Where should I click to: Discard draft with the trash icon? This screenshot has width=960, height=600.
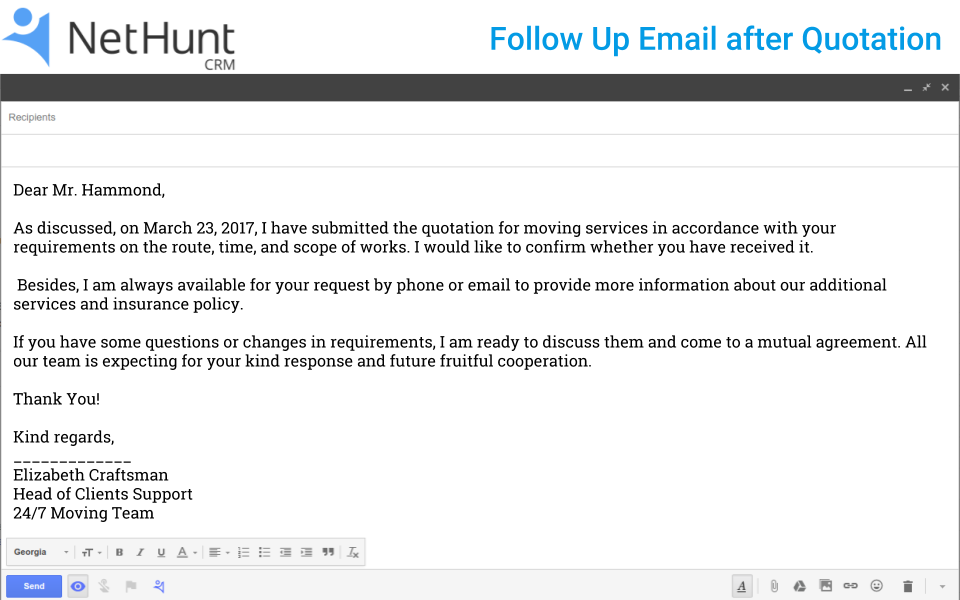pyautogui.click(x=908, y=586)
